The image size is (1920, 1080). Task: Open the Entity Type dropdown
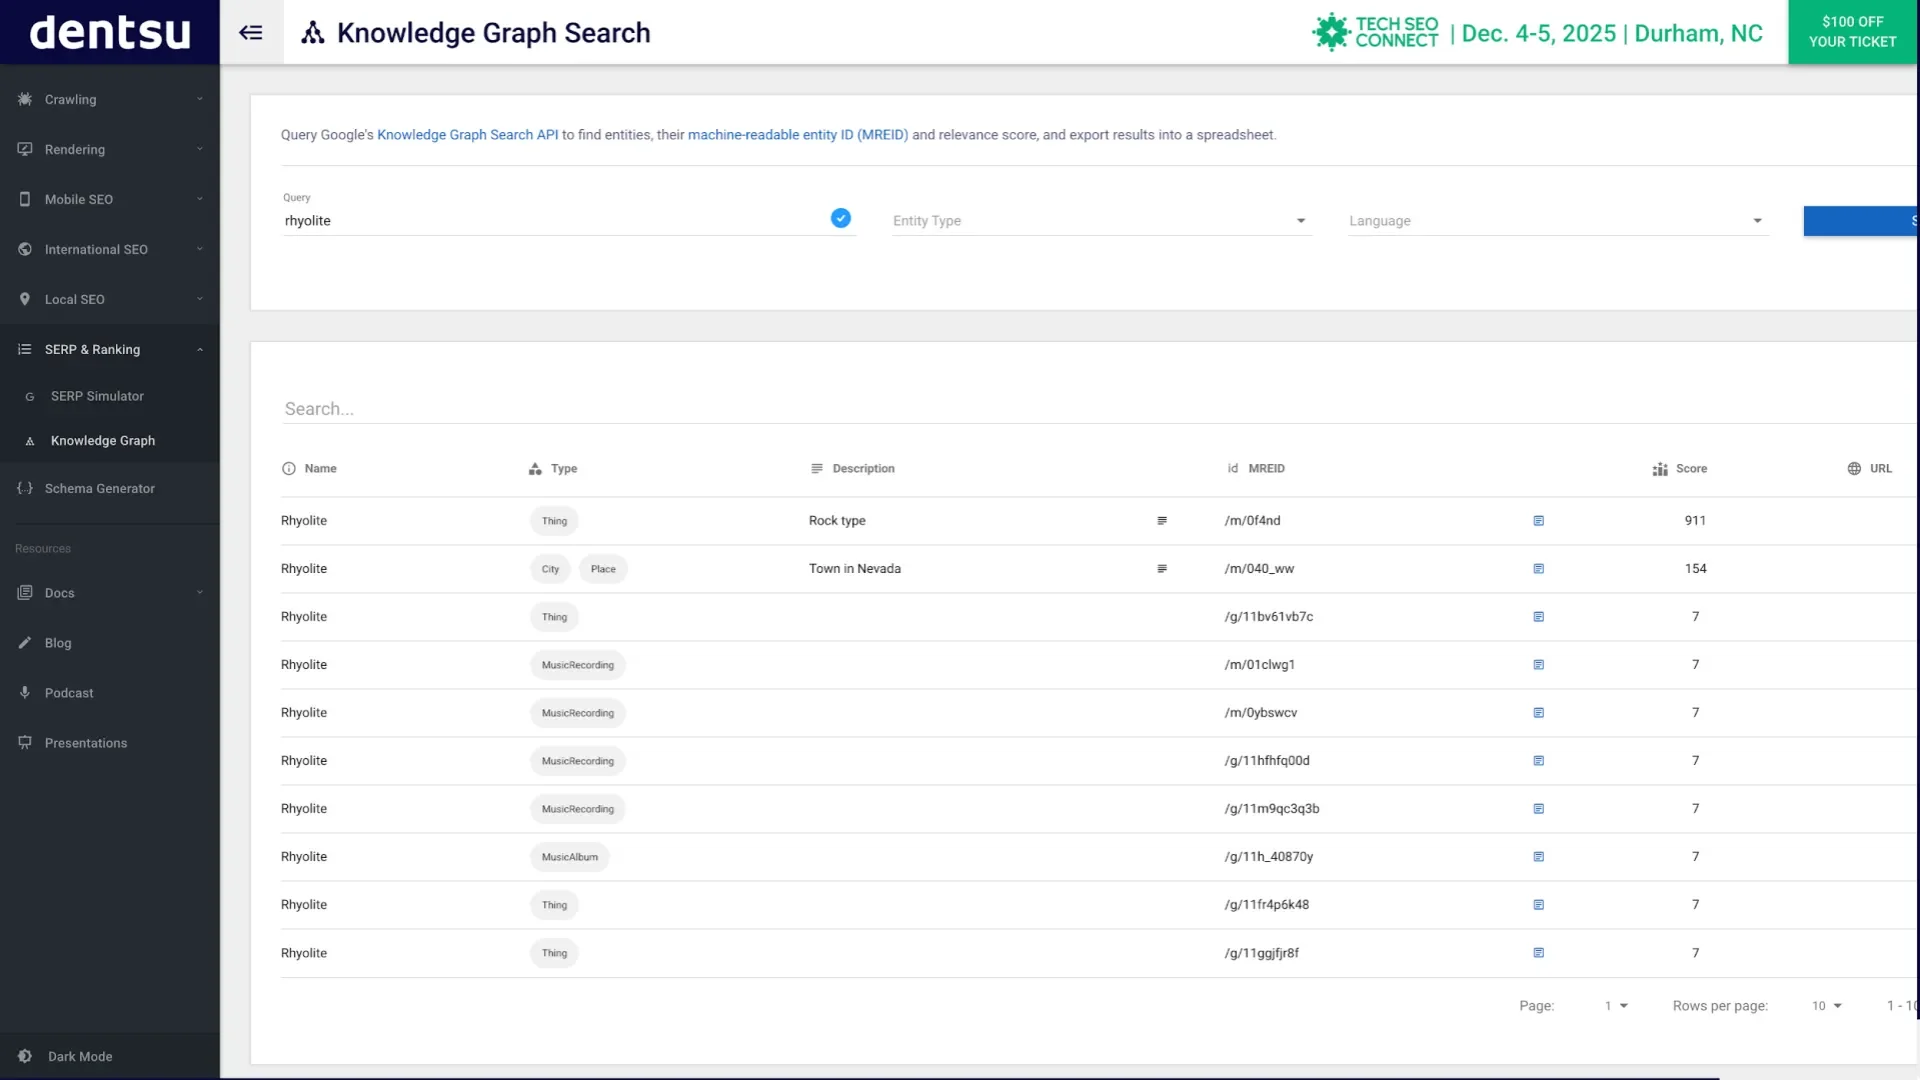pyautogui.click(x=1100, y=221)
